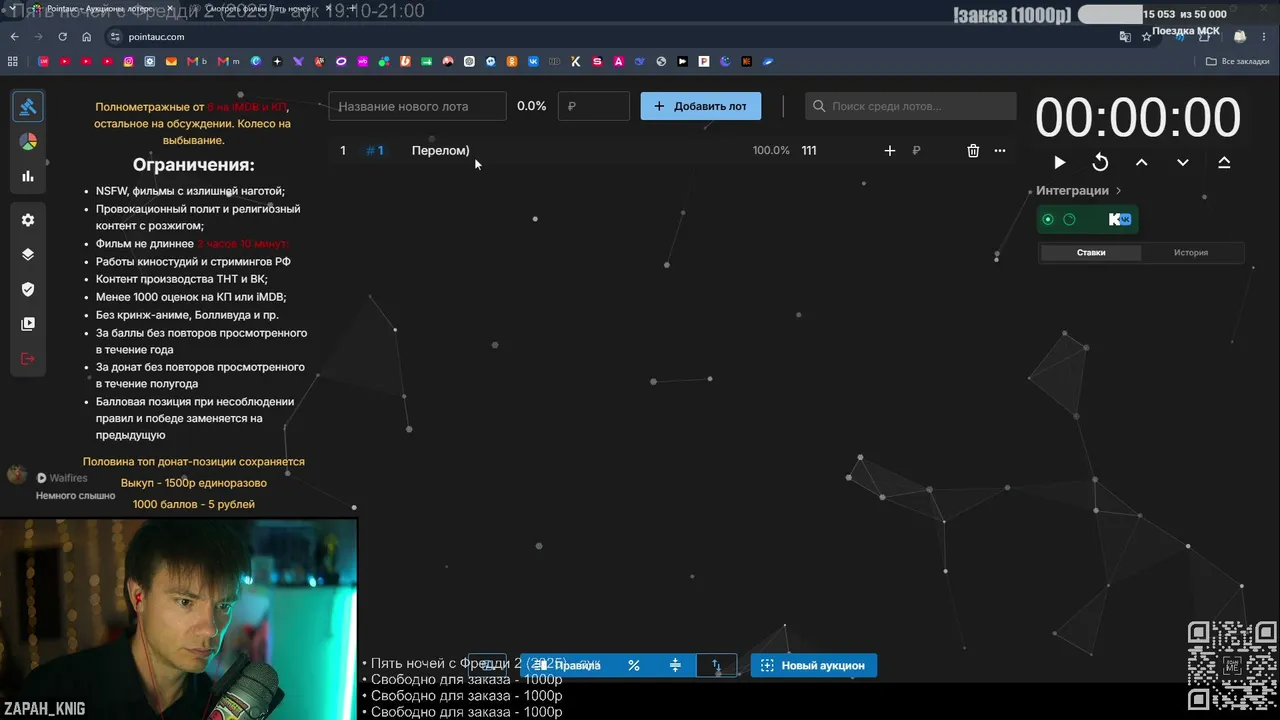Click the QR code thumbnail
The image size is (1280, 720).
[1232, 666]
